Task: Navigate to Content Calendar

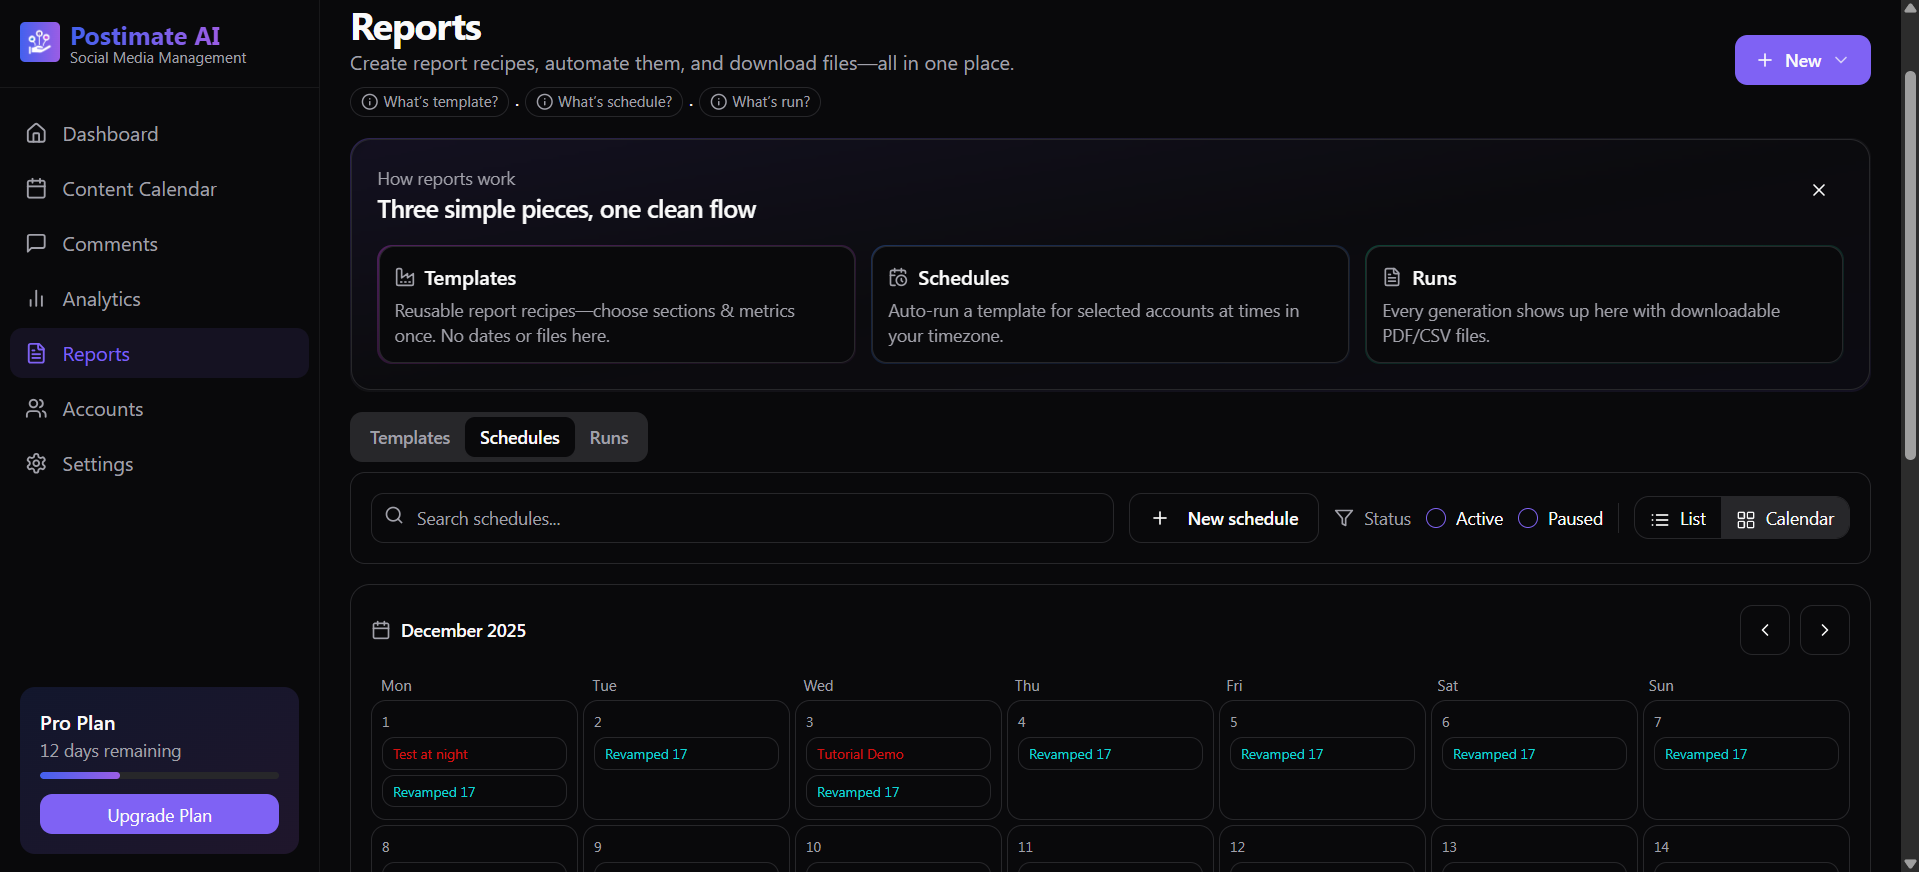Action: 159,189
